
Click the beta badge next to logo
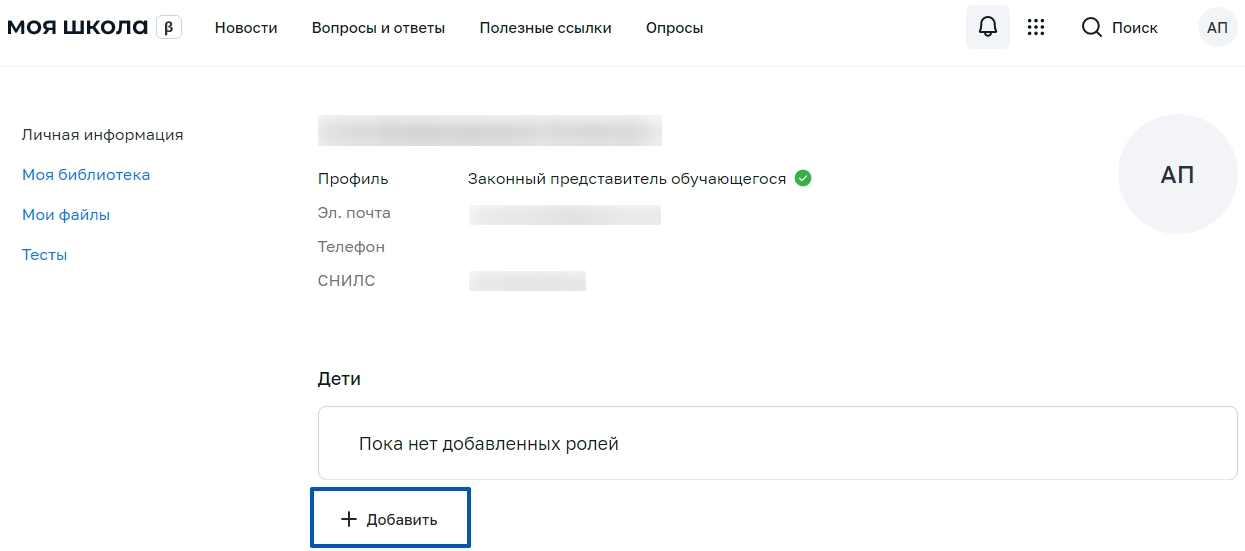(169, 27)
